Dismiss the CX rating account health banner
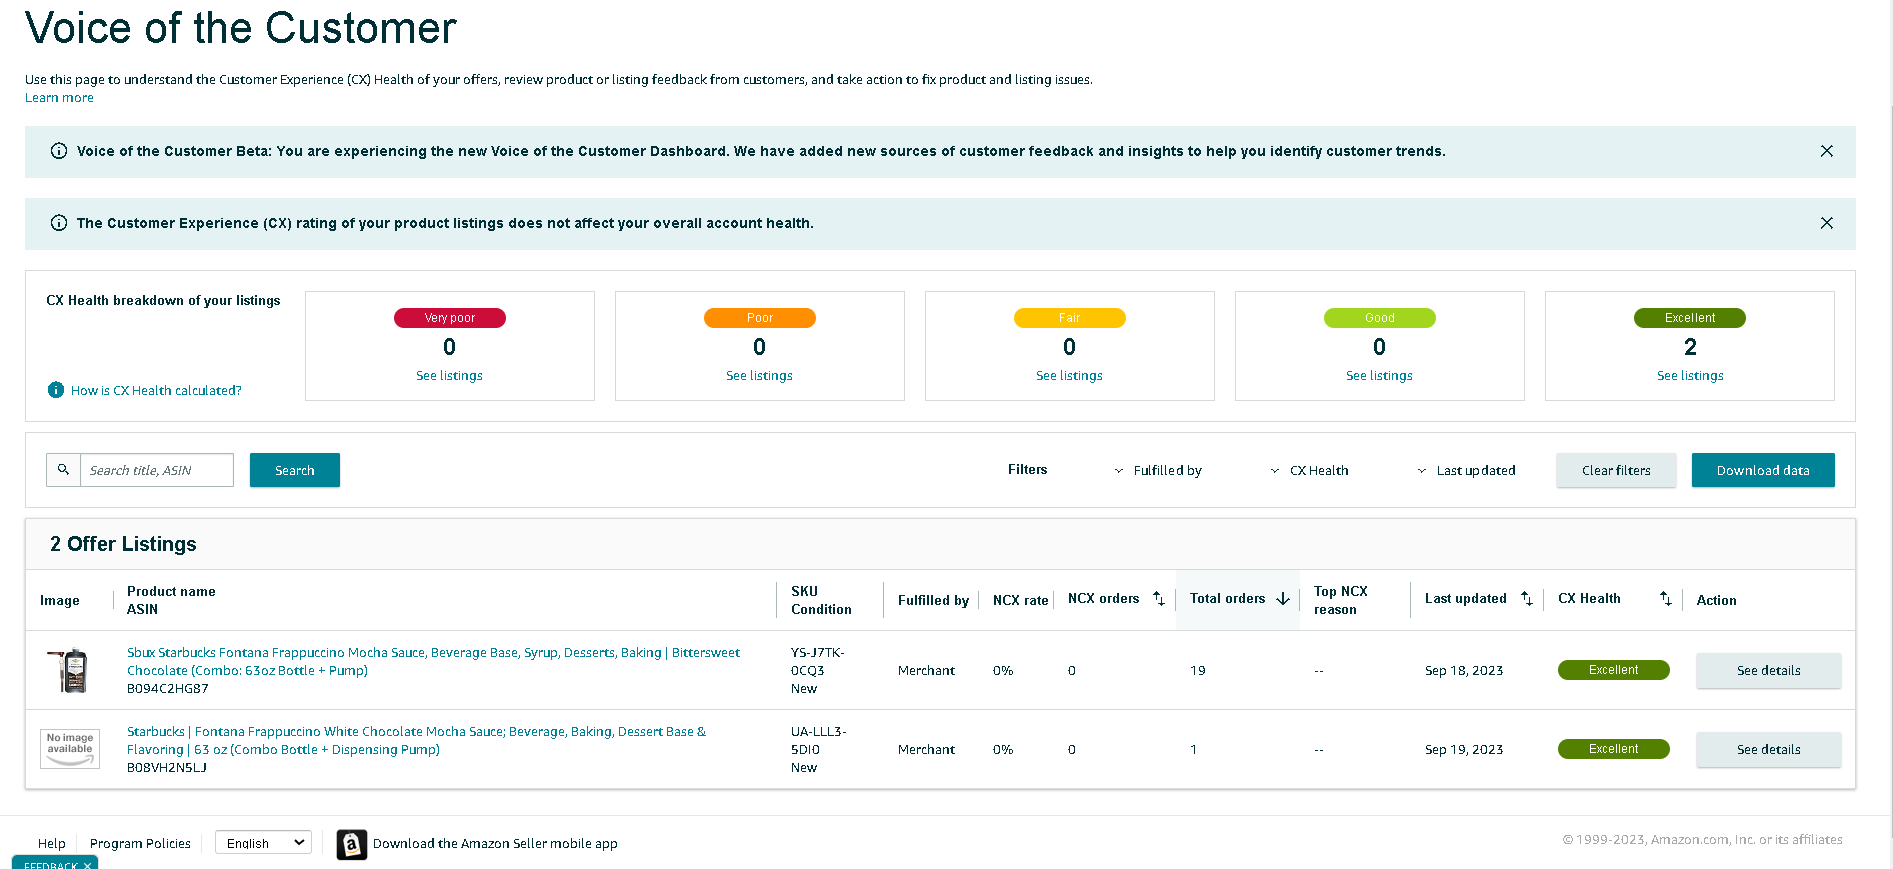 coord(1826,223)
